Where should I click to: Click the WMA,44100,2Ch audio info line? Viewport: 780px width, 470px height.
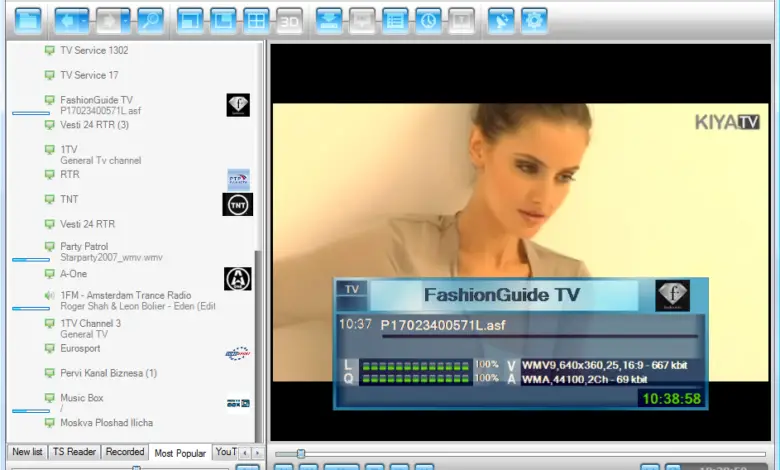click(585, 380)
